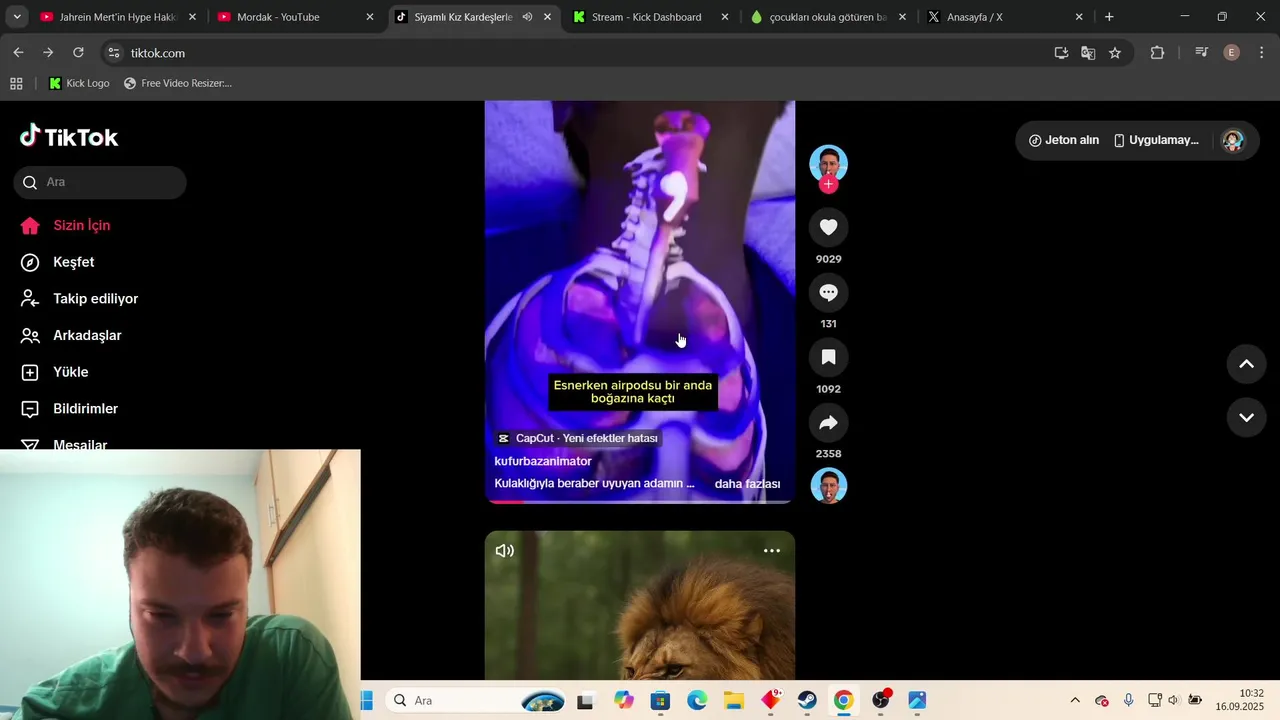The image size is (1280, 720).
Task: Open Kick Logo bookmark
Action: pos(79,83)
